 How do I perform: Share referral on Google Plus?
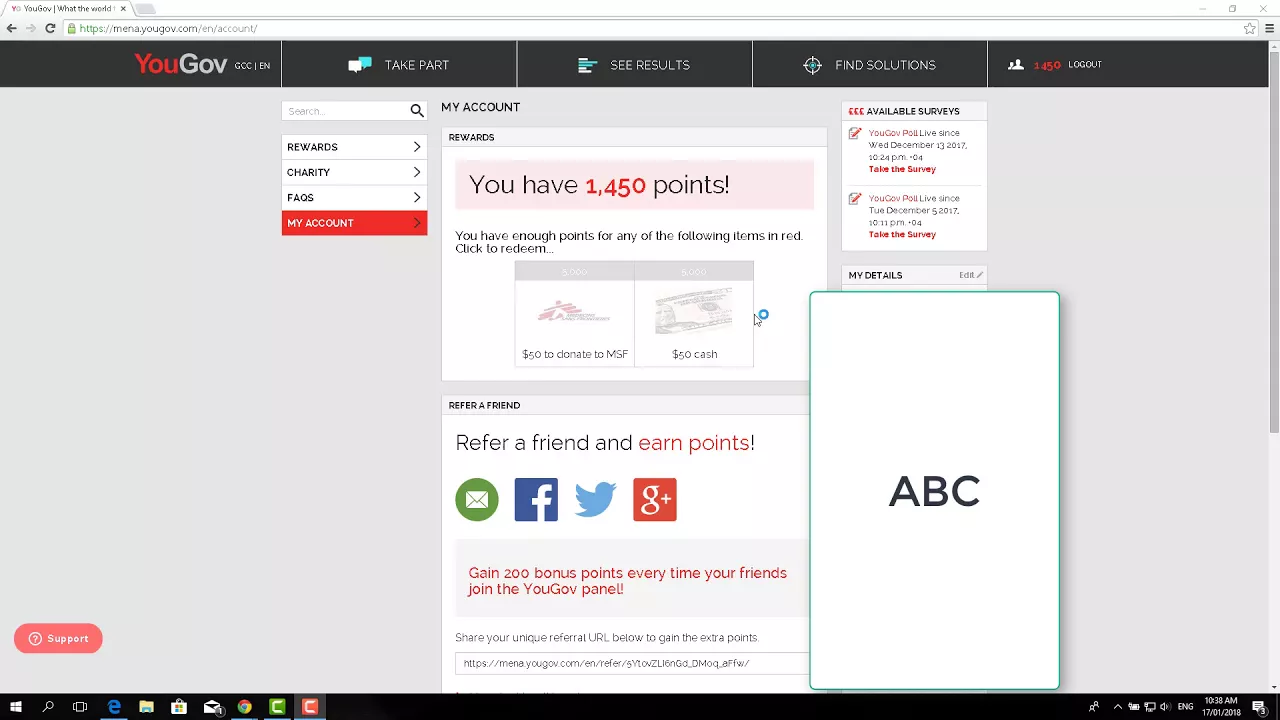point(655,499)
